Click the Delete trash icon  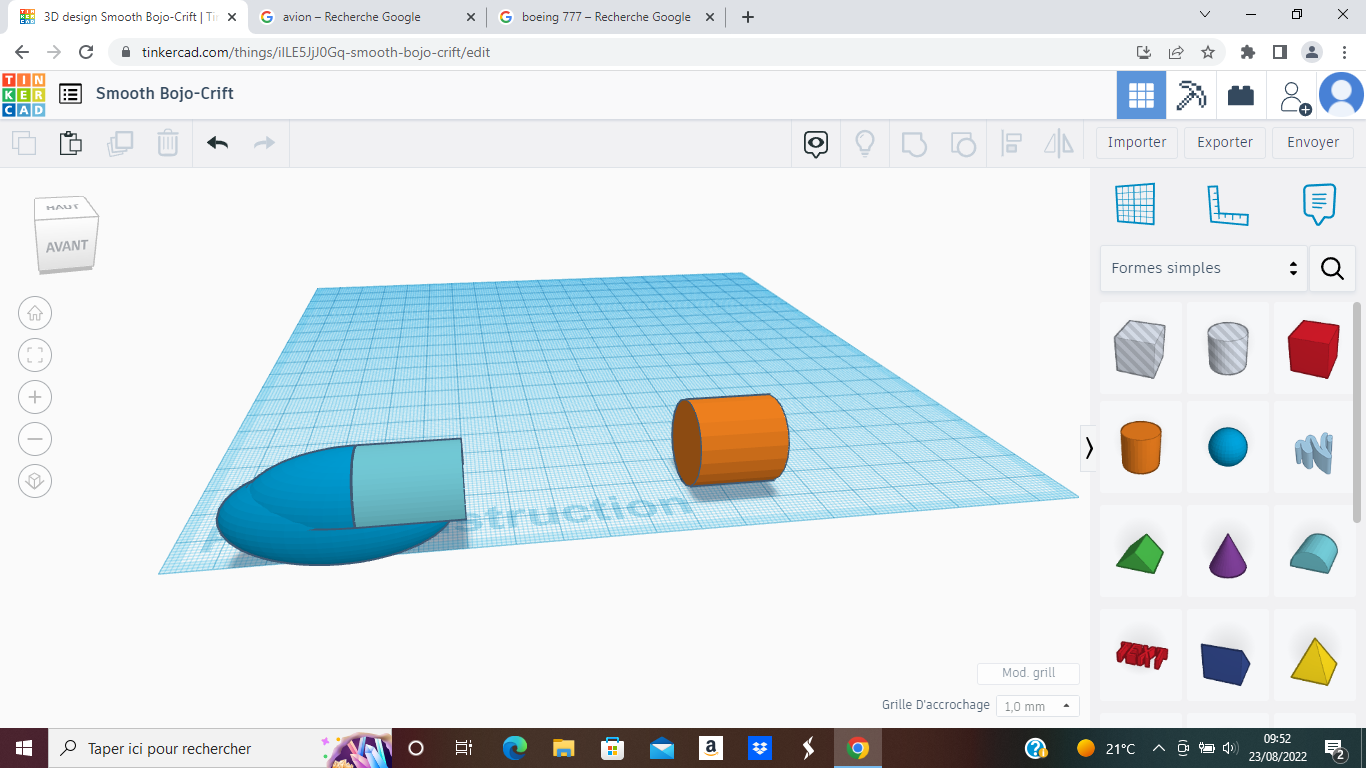click(x=168, y=143)
